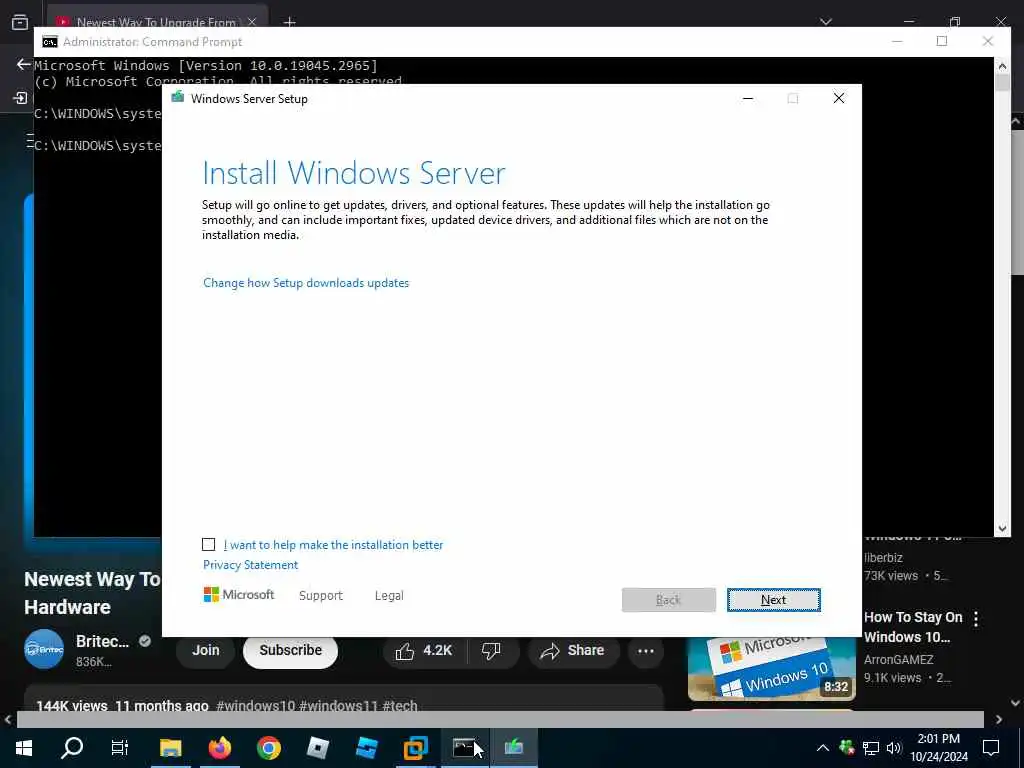The image size is (1024, 768).
Task: Open File Explorer from the taskbar
Action: tap(170, 748)
